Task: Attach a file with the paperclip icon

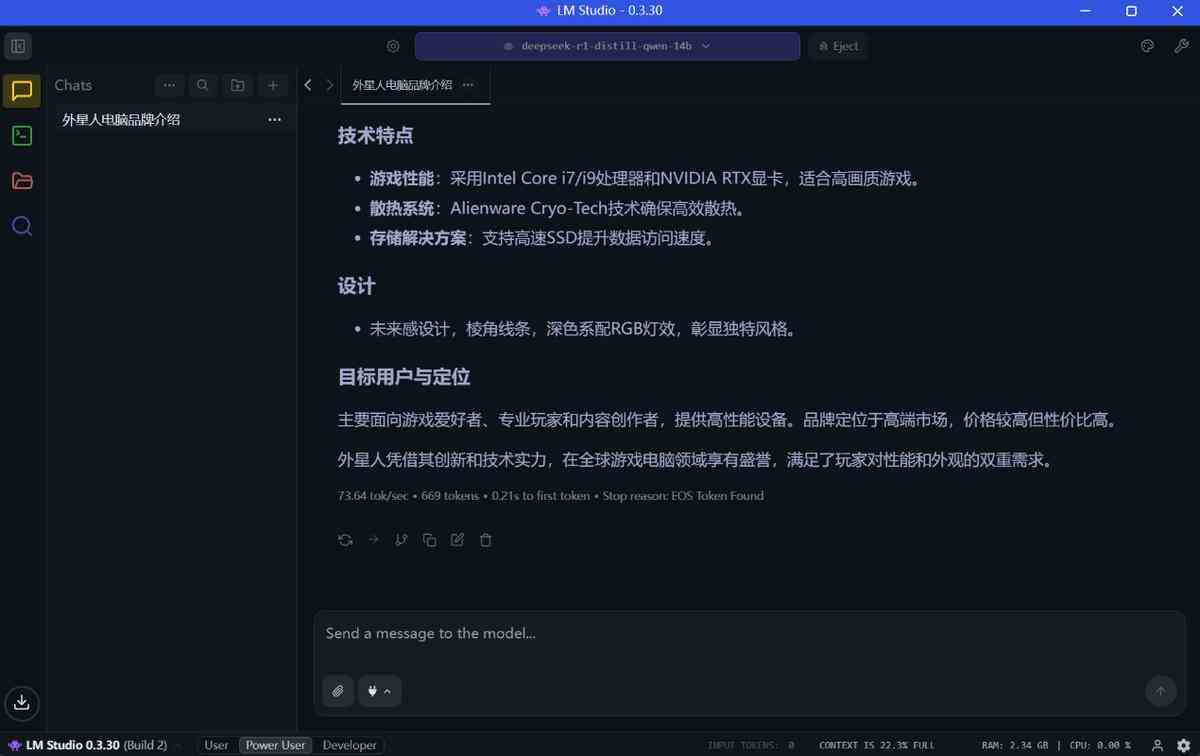Action: pos(337,691)
